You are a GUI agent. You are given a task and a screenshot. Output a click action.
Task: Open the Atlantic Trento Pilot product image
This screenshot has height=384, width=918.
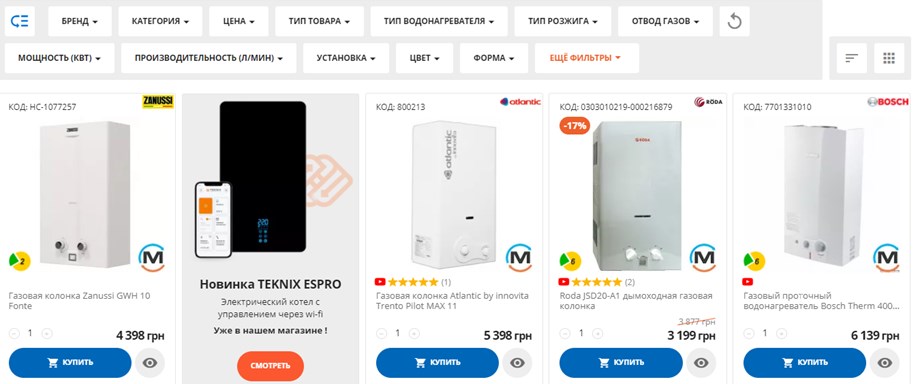(454, 195)
